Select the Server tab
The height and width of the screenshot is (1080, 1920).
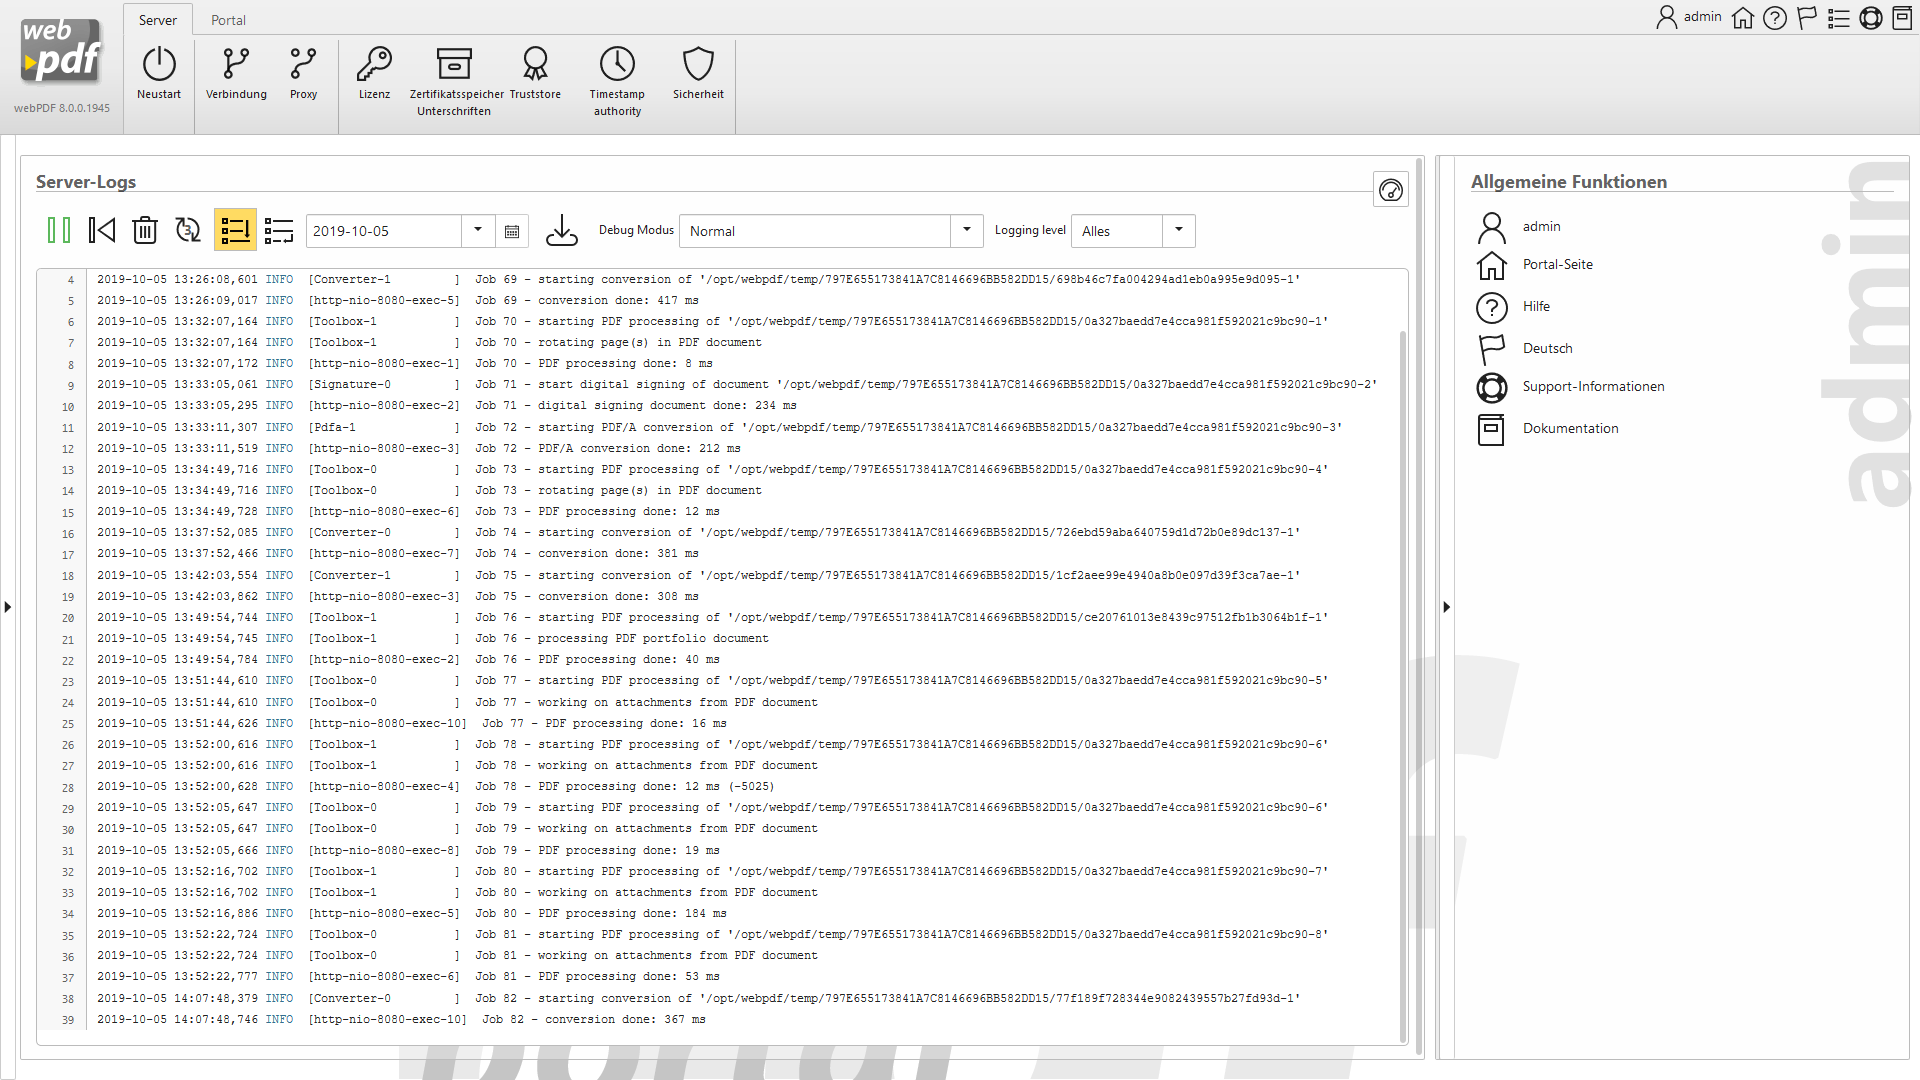pyautogui.click(x=158, y=20)
